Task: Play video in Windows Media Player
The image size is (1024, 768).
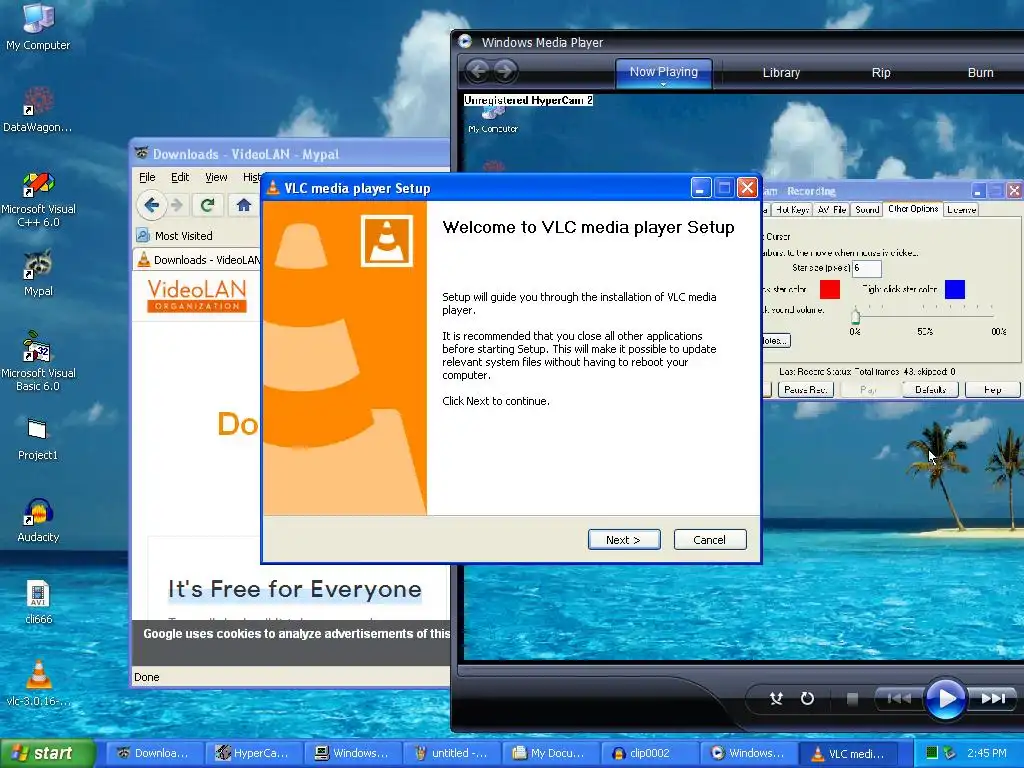Action: [945, 699]
